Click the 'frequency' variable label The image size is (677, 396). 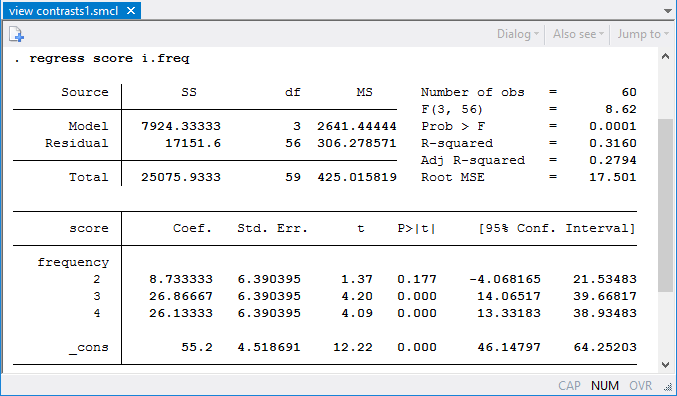click(73, 263)
